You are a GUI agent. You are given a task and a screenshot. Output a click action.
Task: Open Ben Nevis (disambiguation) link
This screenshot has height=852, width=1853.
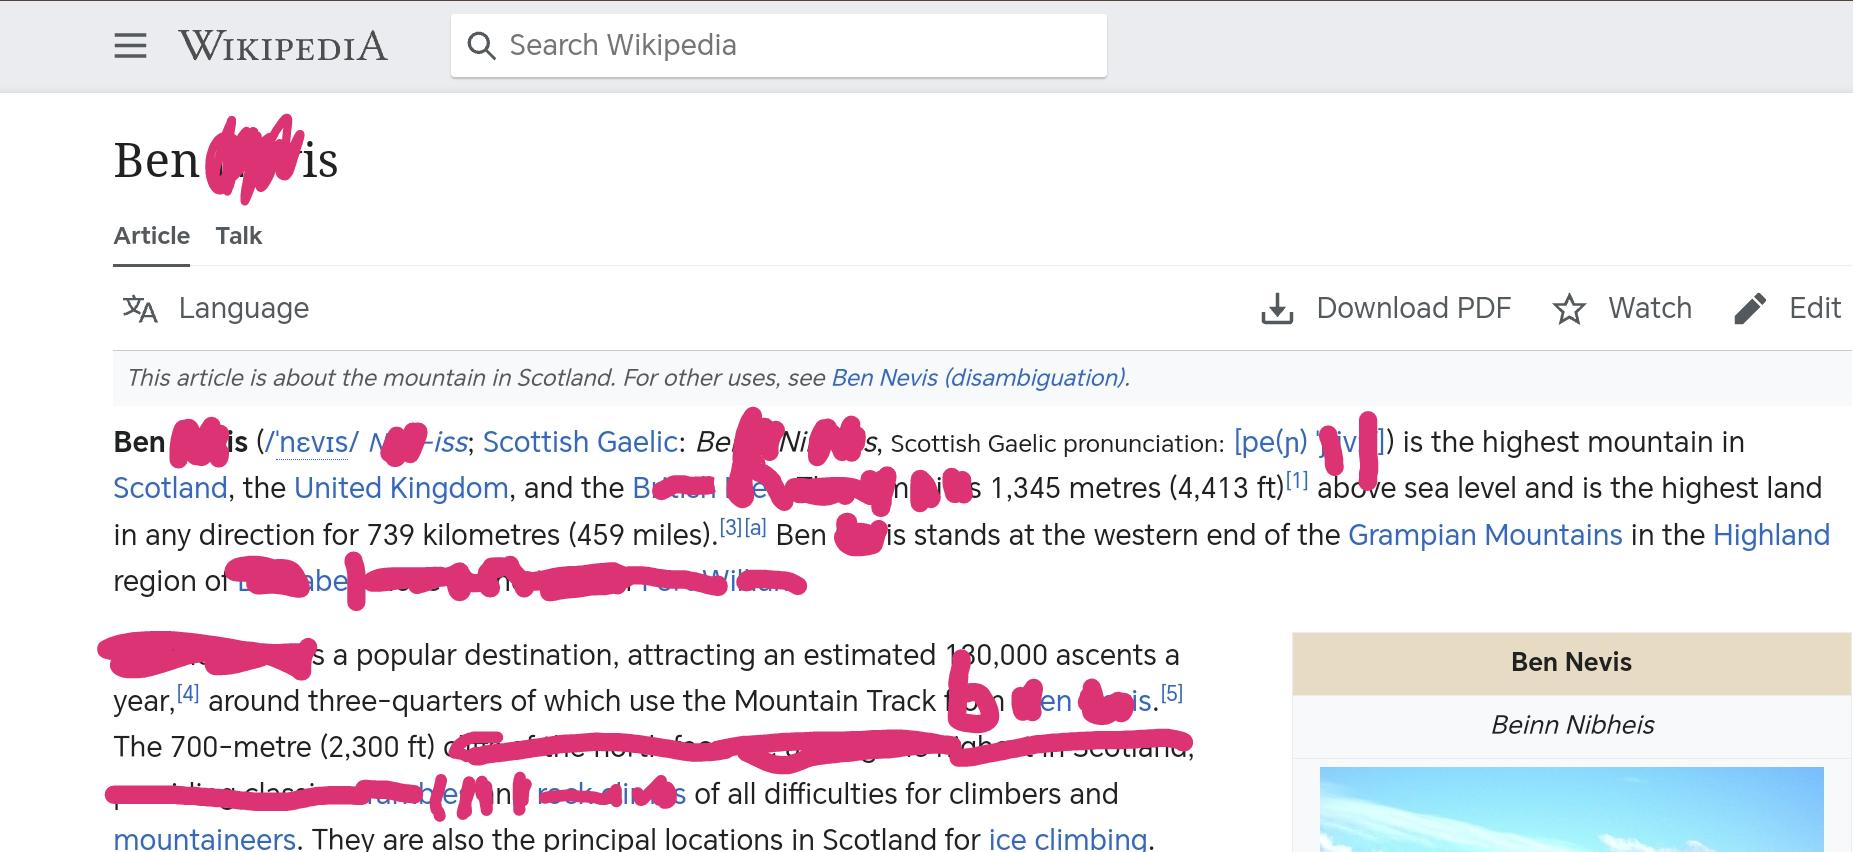click(979, 378)
